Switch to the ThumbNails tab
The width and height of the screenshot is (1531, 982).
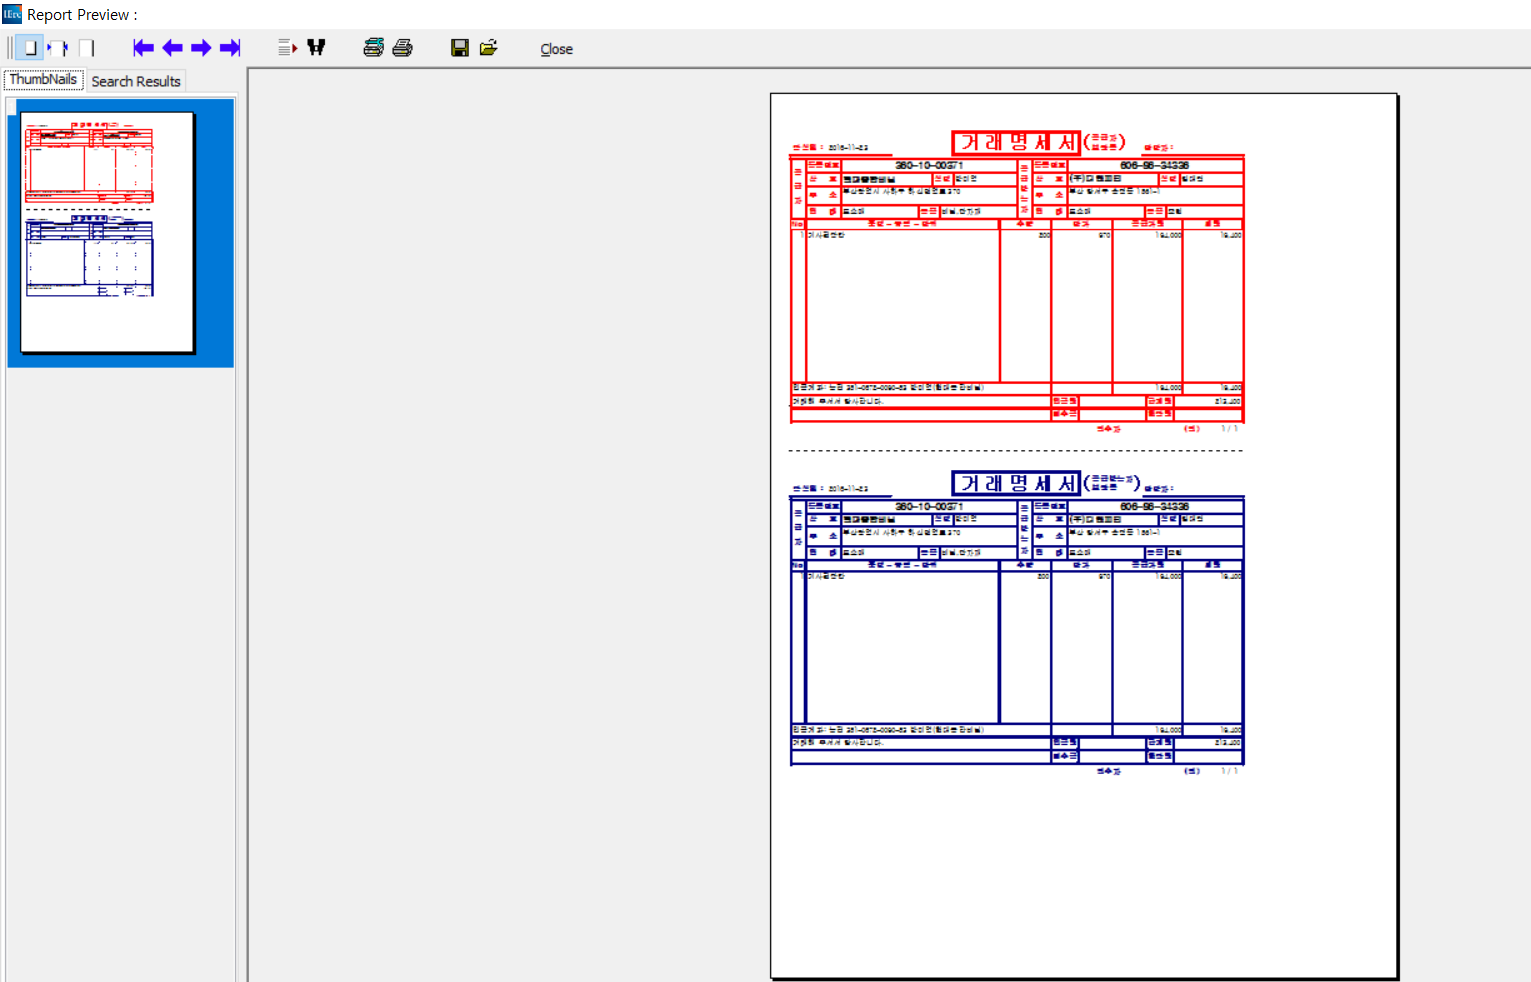pyautogui.click(x=43, y=80)
